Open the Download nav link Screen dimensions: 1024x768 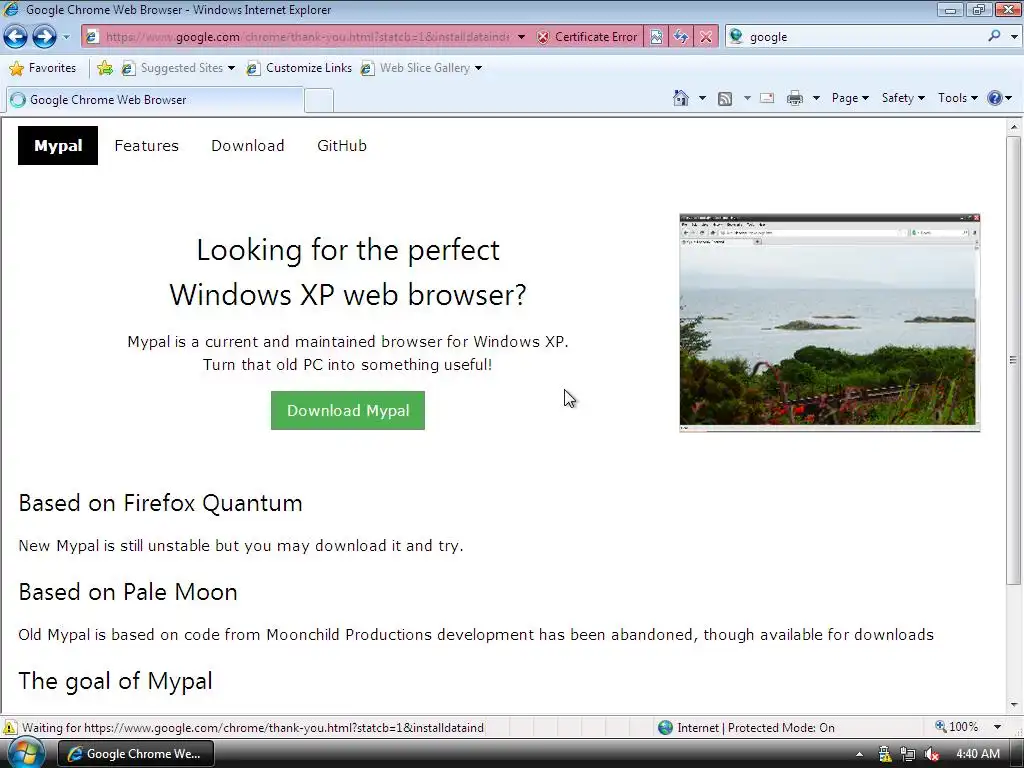tap(248, 146)
